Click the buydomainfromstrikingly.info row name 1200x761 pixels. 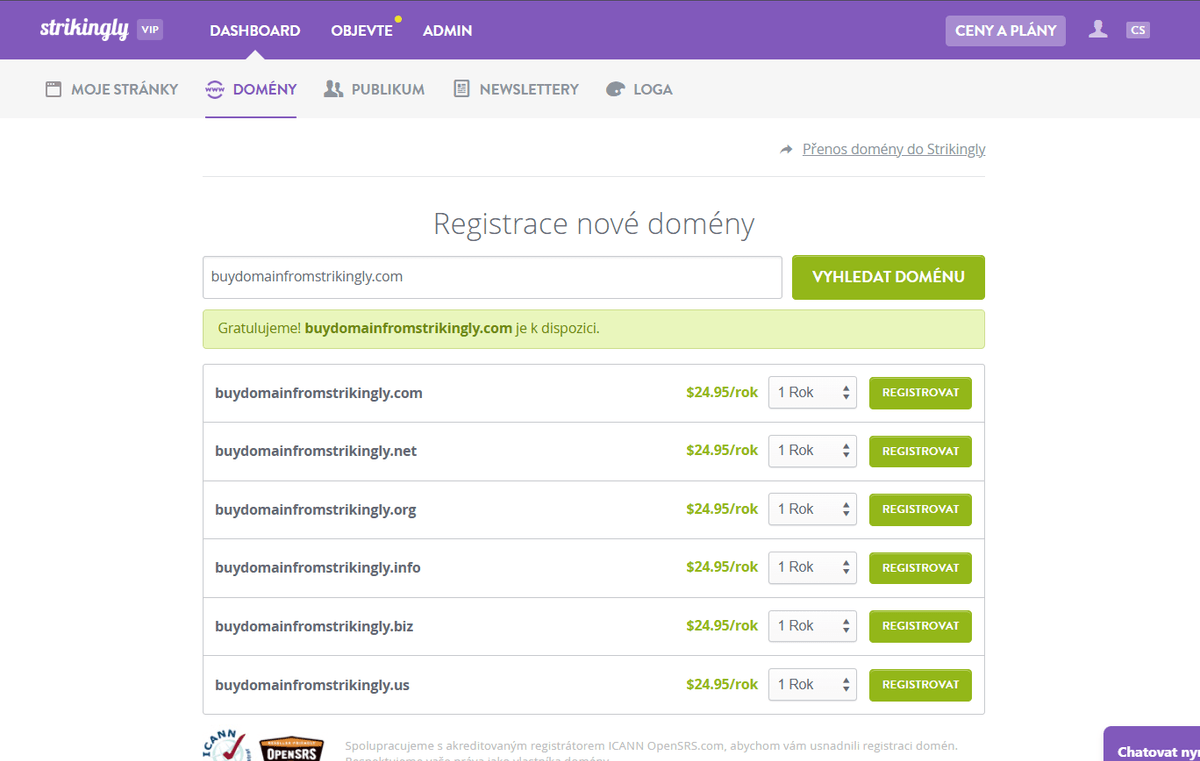pyautogui.click(x=318, y=568)
